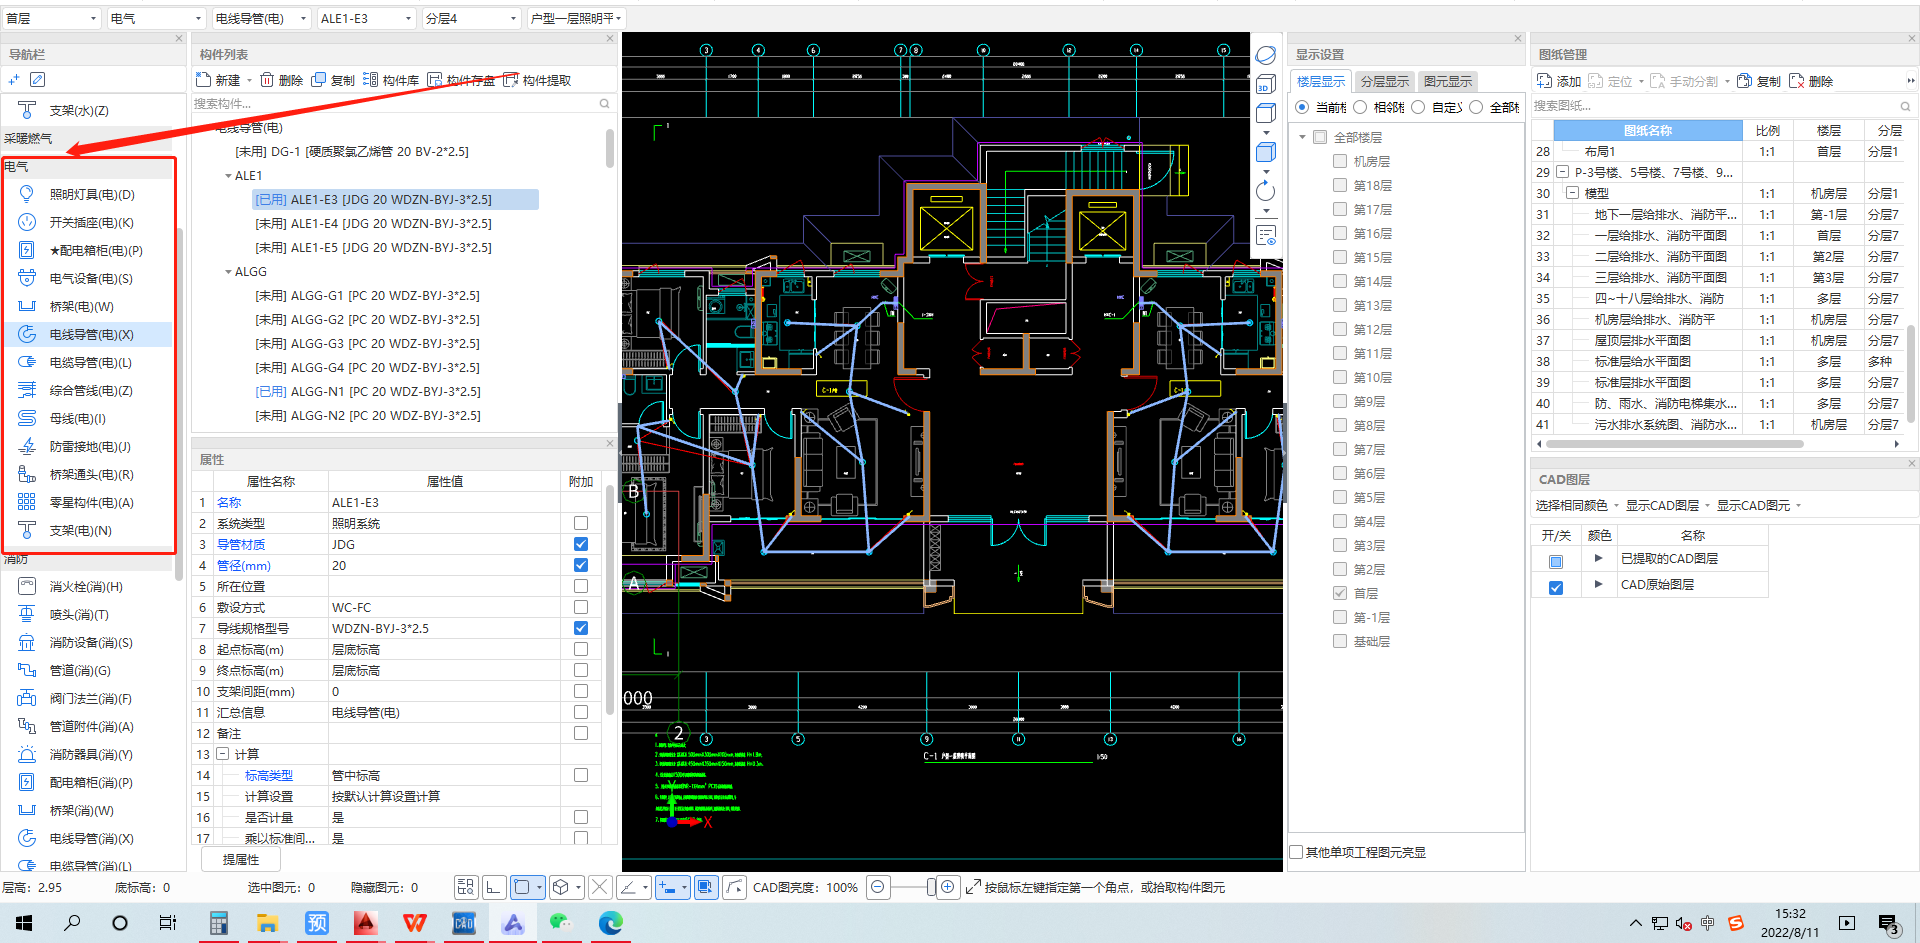Viewport: 1920px width, 943px height.
Task: Open the 电线导管(电) type dropdown
Action: pyautogui.click(x=262, y=18)
